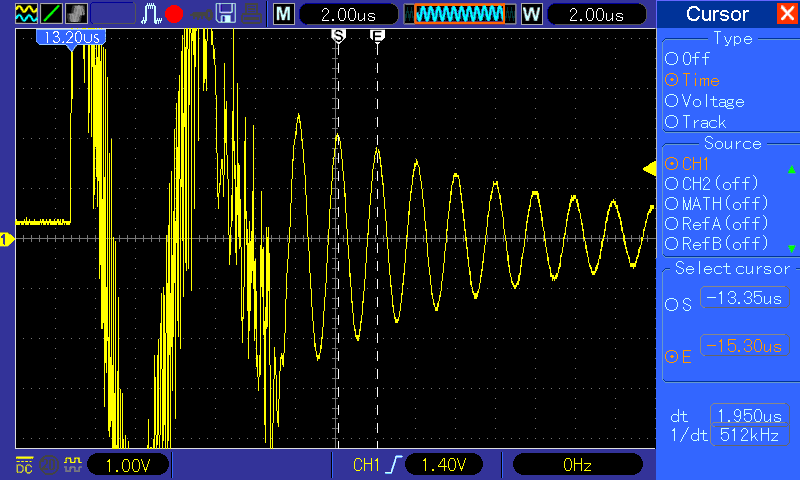This screenshot has height=480, width=800.
Task: Click the 0Hz frequency counter readout
Action: click(x=577, y=465)
